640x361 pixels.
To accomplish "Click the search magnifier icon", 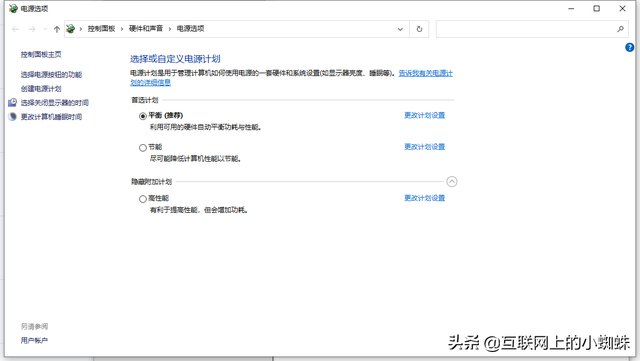I will pos(620,29).
